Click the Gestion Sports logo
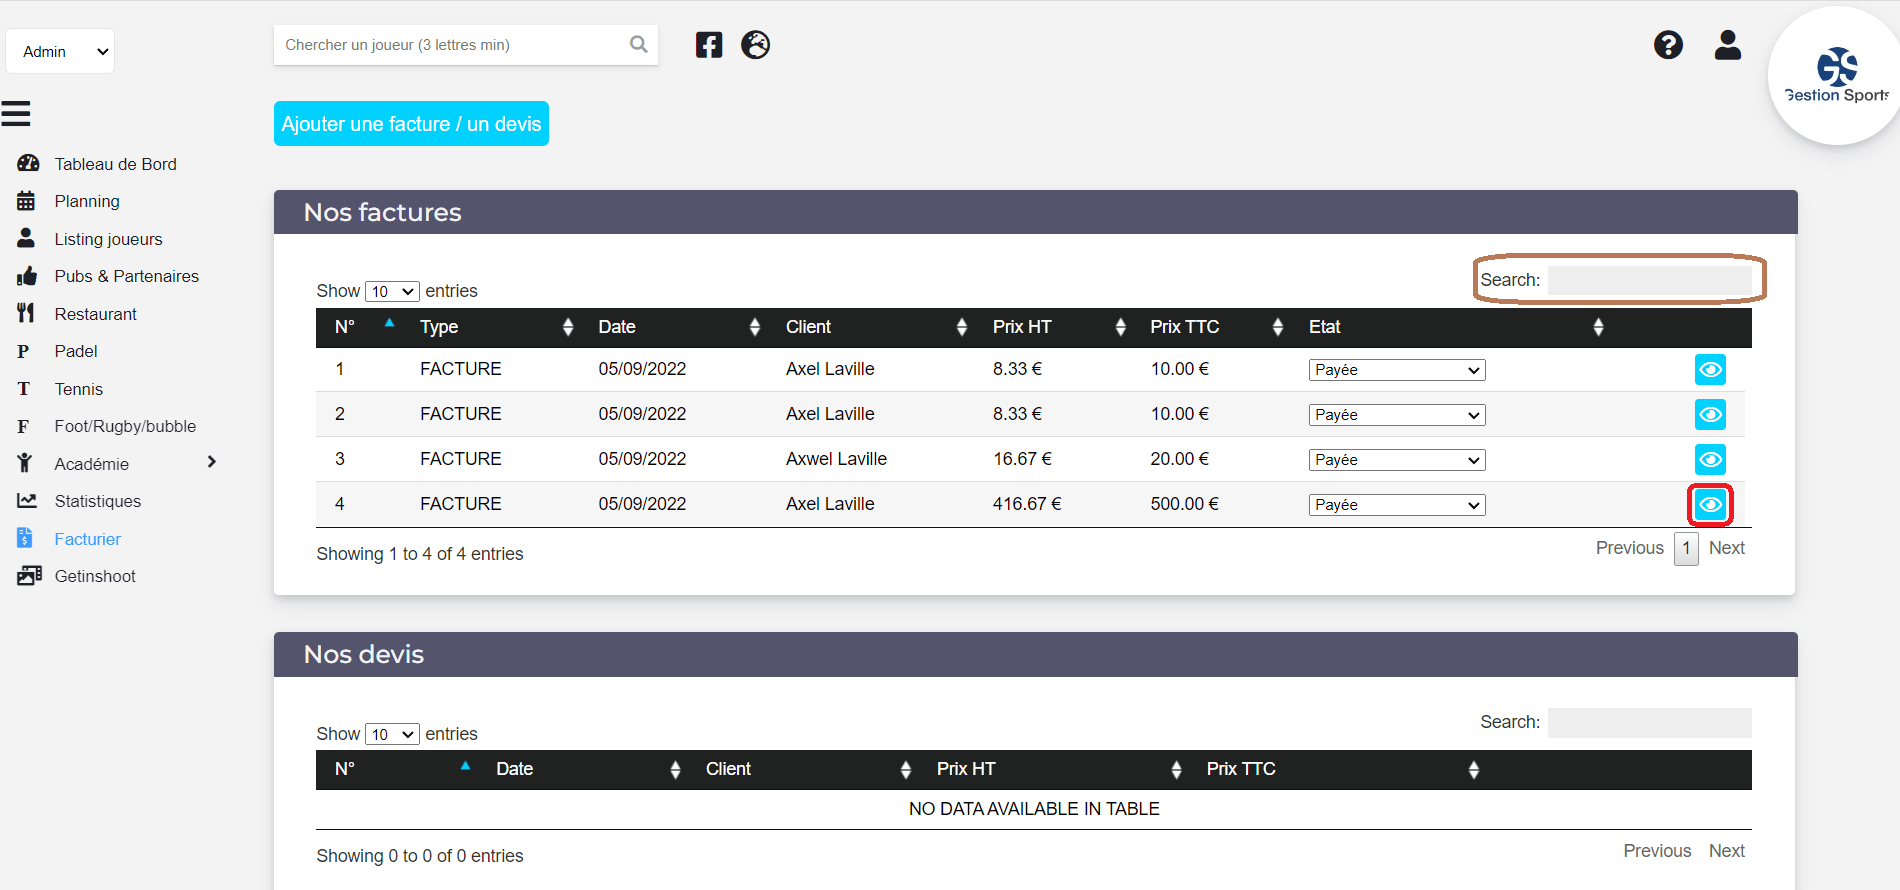Viewport: 1900px width, 890px height. click(1837, 76)
